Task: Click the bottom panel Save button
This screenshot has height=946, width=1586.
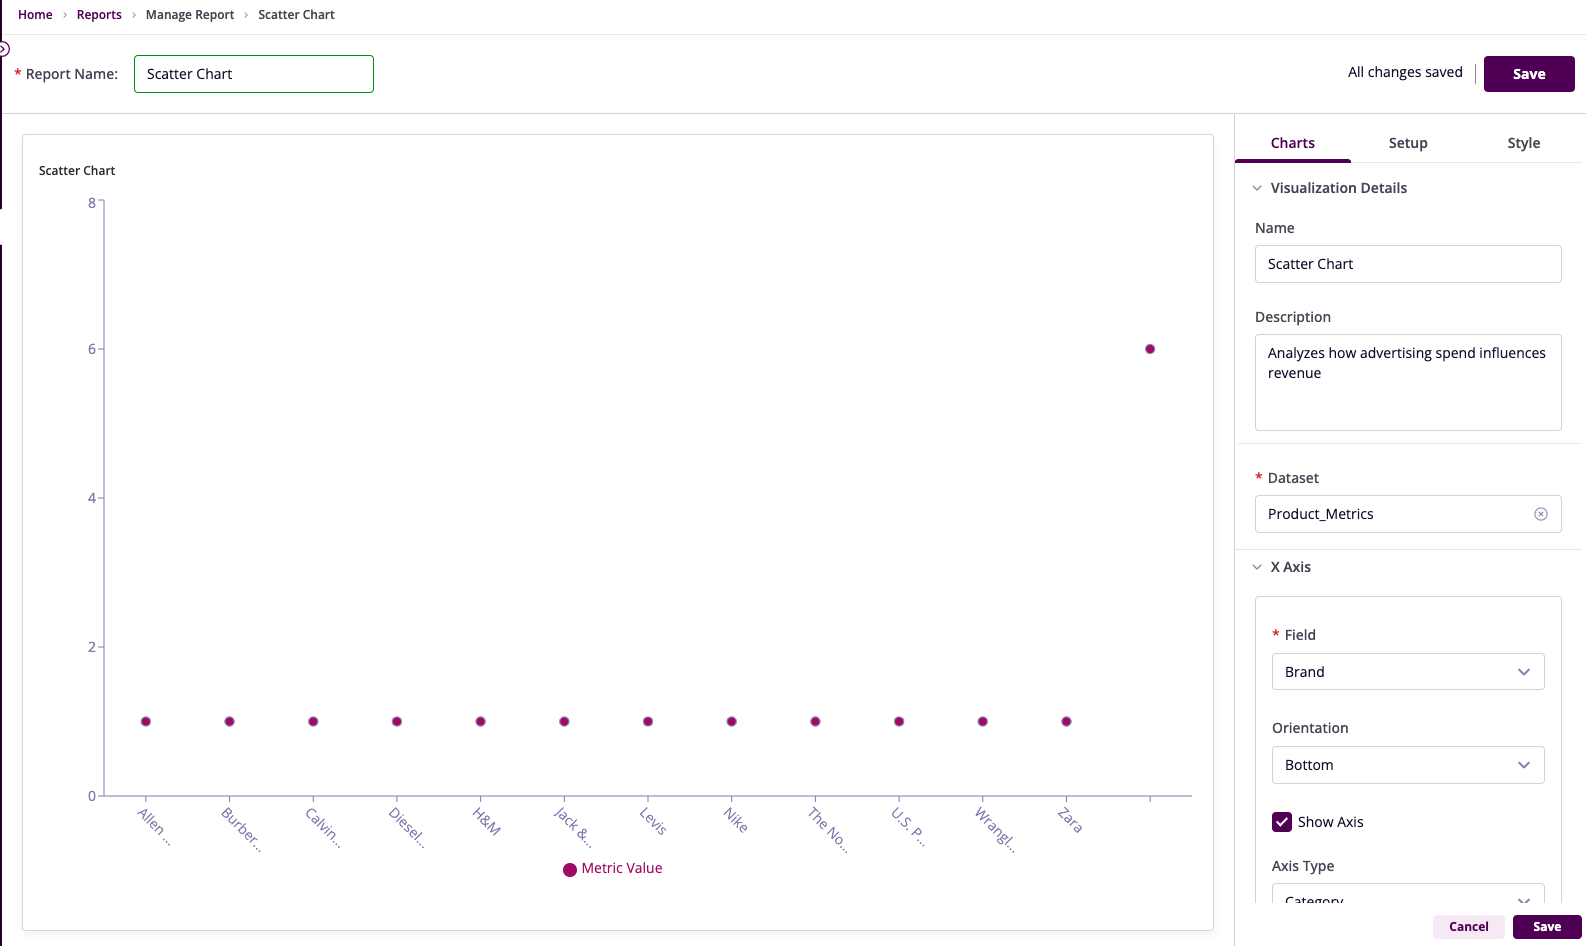Action: 1547,927
